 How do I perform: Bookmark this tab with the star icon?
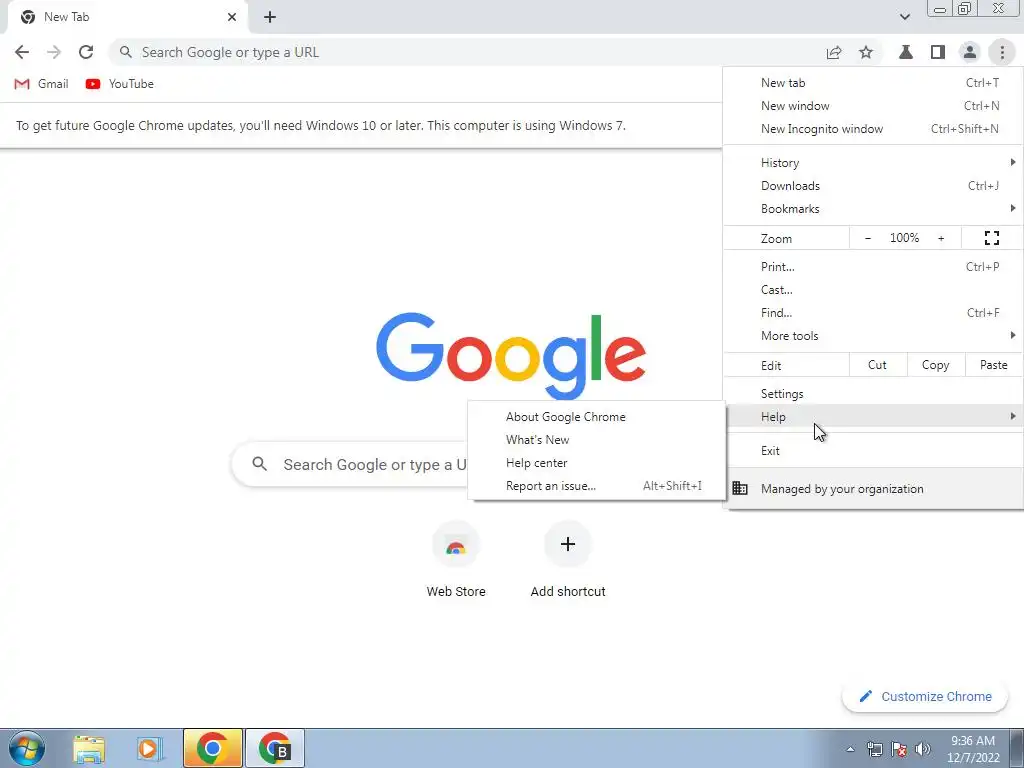tap(866, 52)
